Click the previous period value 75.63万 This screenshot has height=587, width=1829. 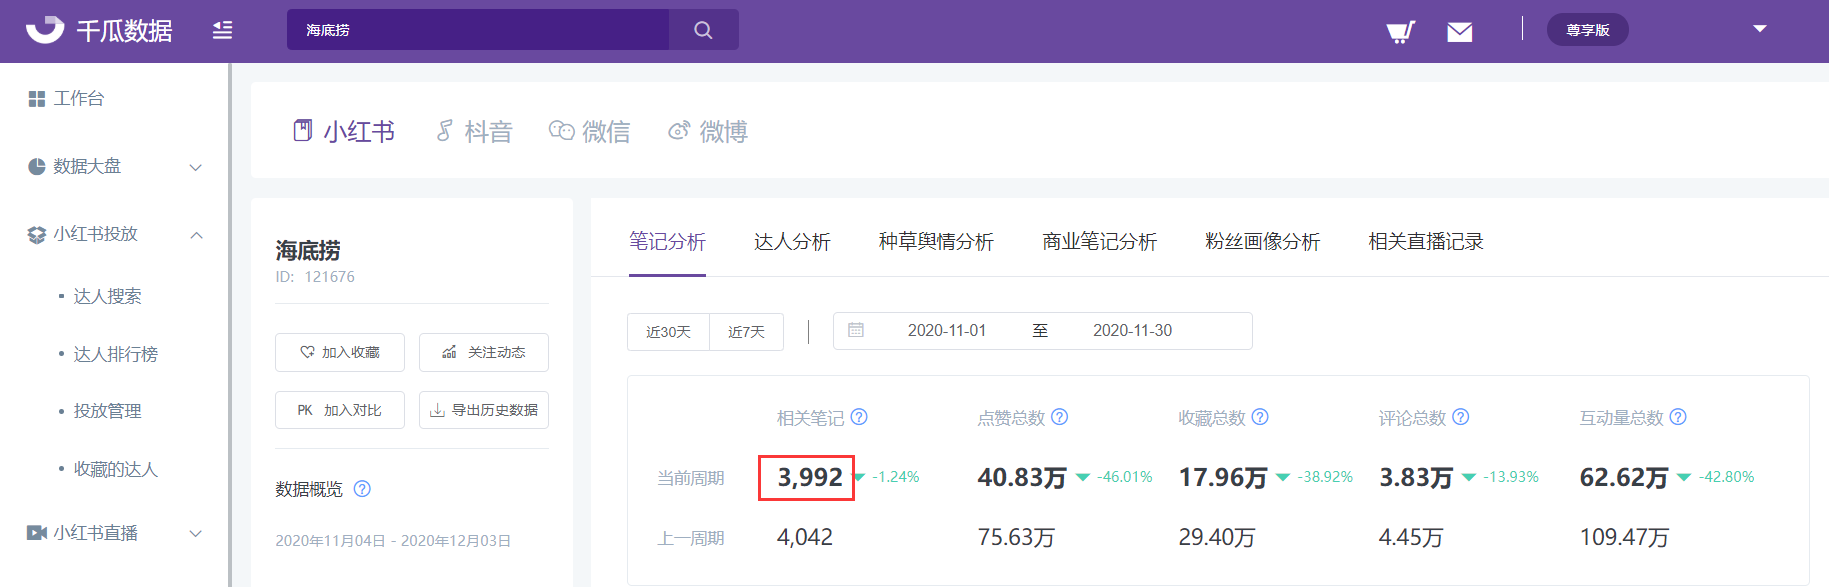tap(1016, 537)
